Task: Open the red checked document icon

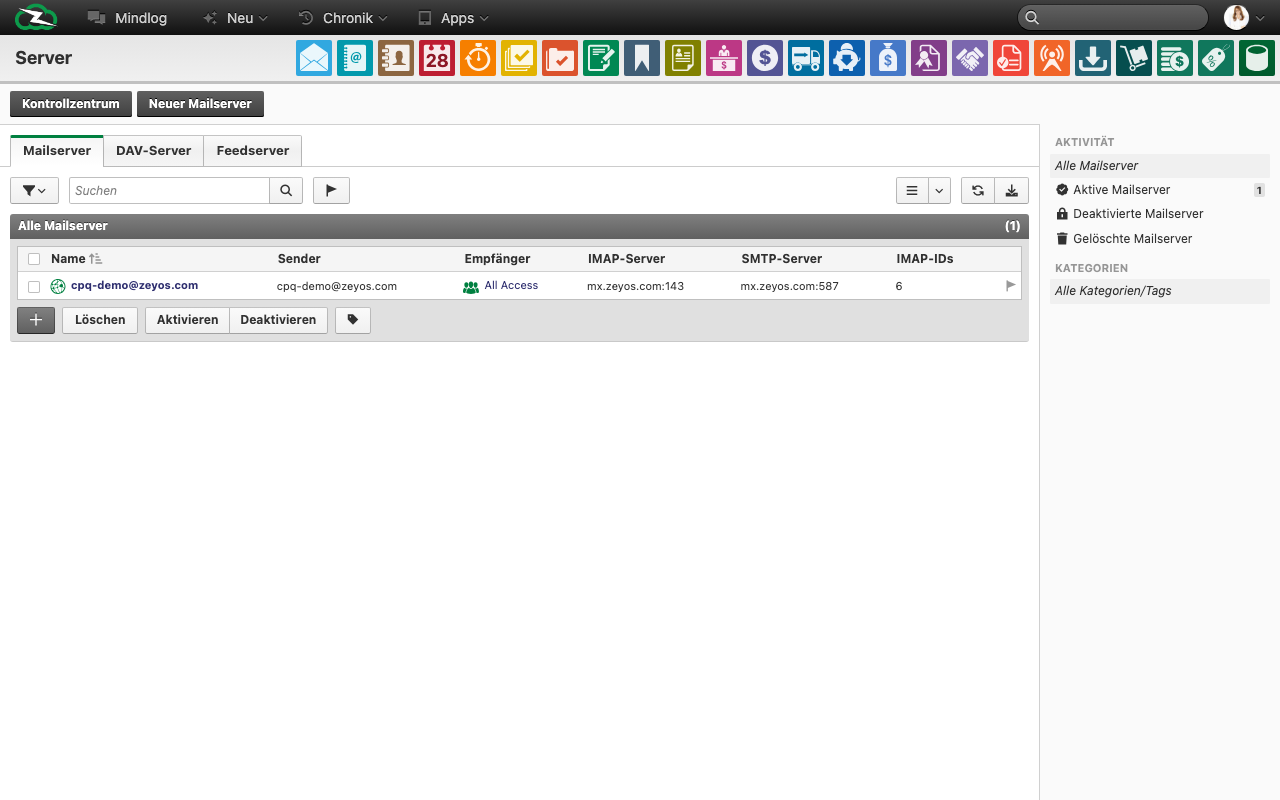Action: click(1011, 58)
